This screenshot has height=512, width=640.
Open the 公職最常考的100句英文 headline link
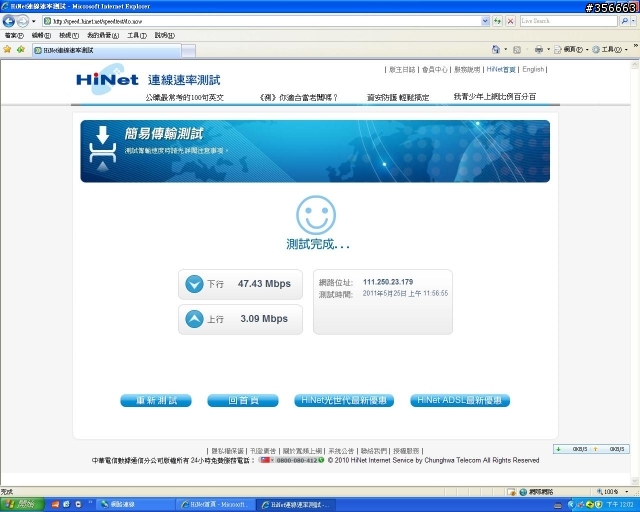[x=184, y=98]
